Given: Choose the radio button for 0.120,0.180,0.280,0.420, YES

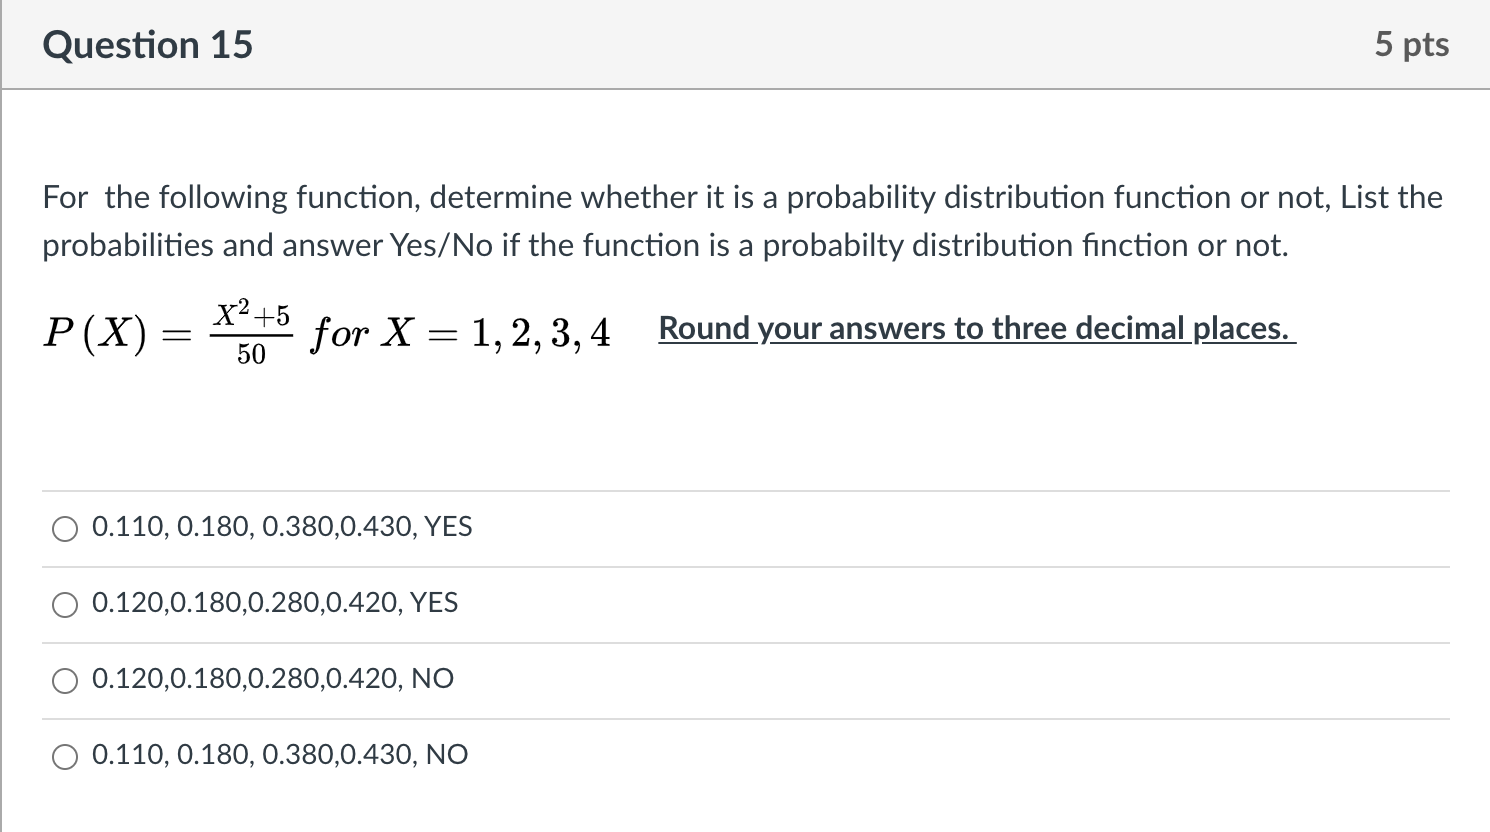Looking at the screenshot, I should (x=65, y=605).
